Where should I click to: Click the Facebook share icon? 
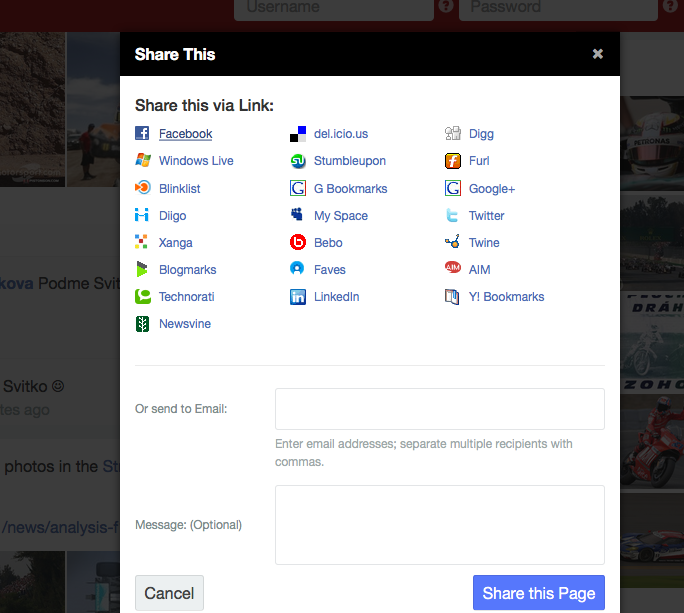coord(142,133)
